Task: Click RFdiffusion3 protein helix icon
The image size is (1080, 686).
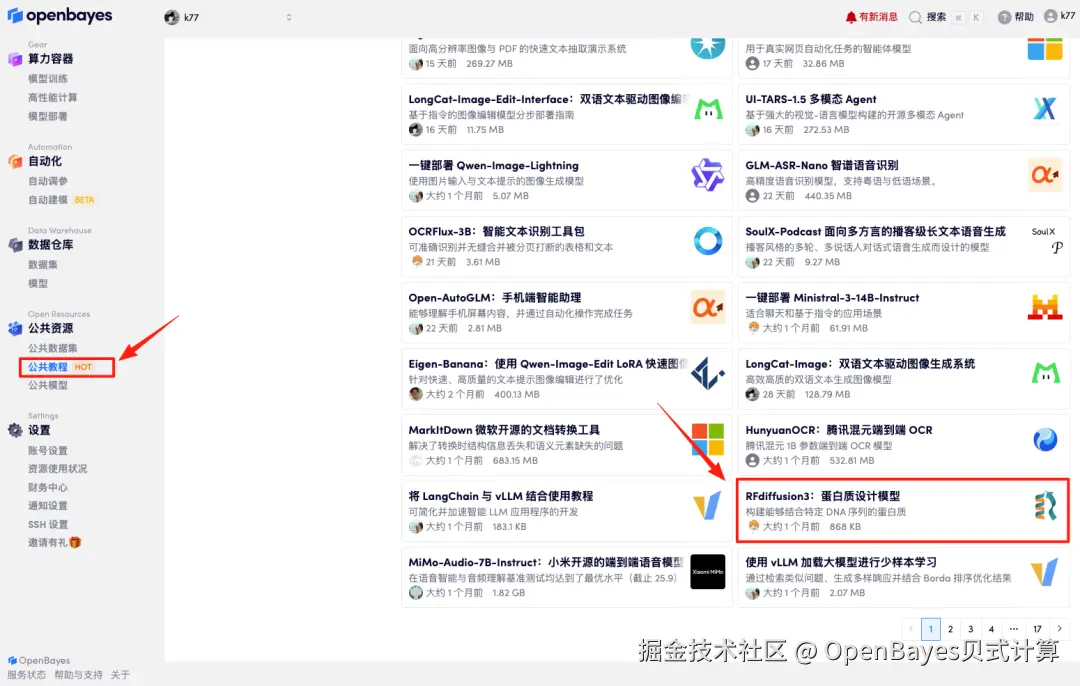Action: pyautogui.click(x=1045, y=506)
